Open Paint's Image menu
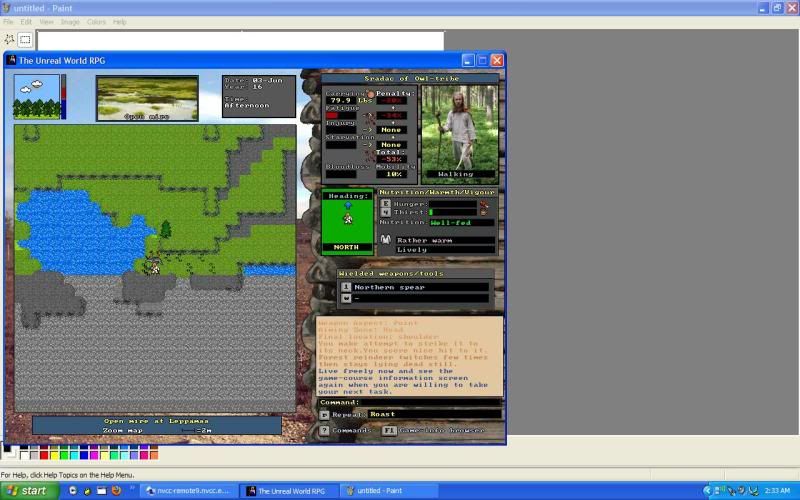 [70, 22]
